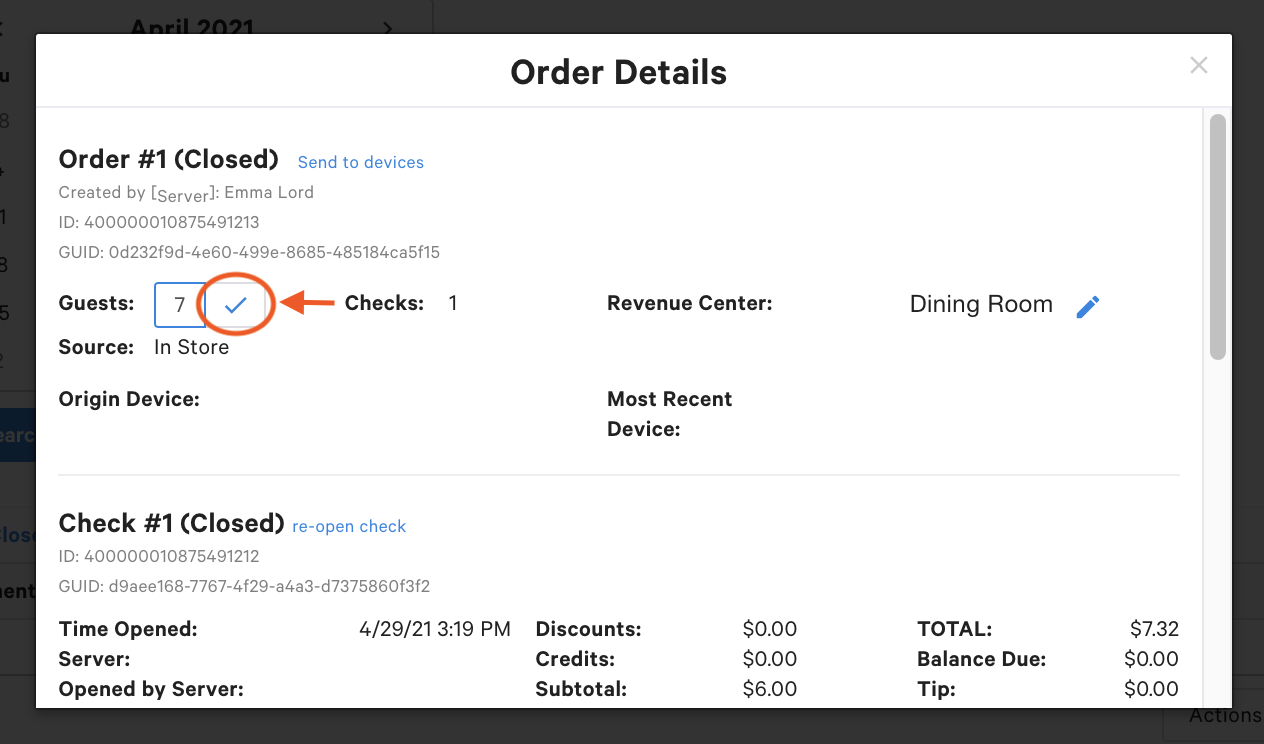Open the Actions button behind the dialog
1264x744 pixels.
[x=1224, y=716]
